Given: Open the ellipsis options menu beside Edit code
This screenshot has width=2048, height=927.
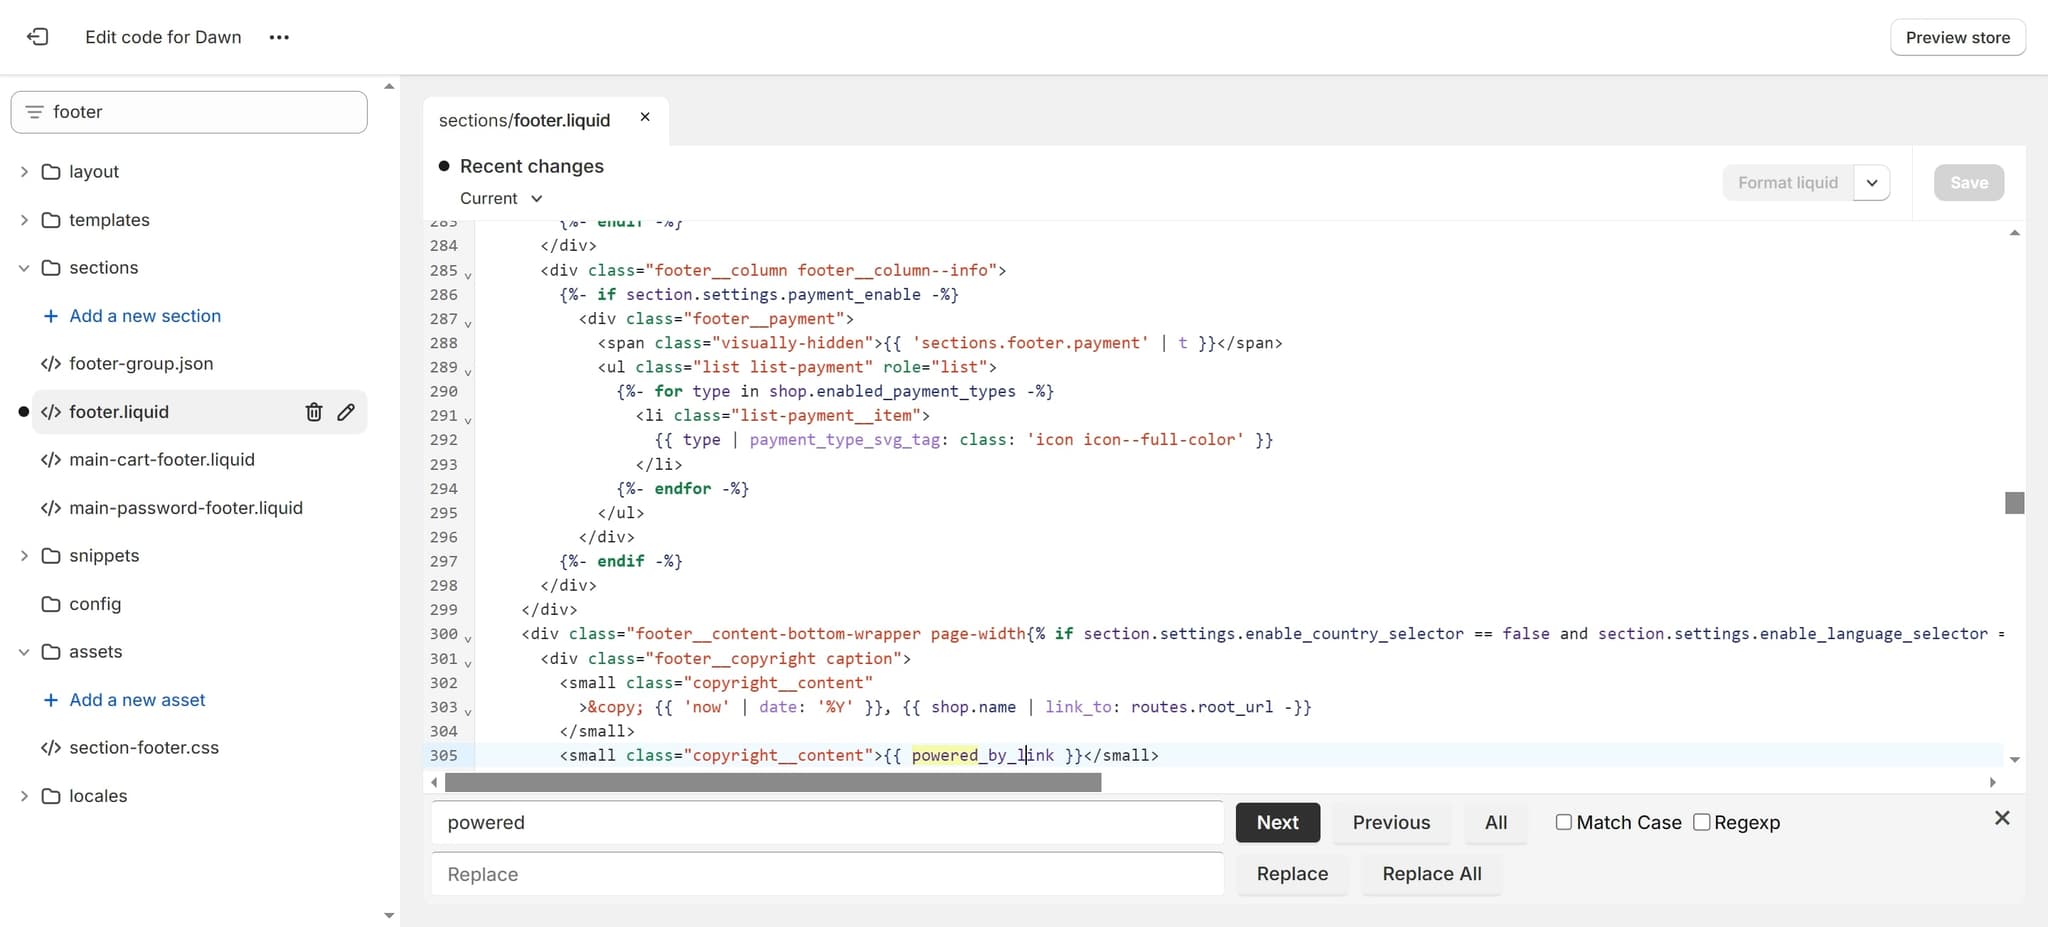Looking at the screenshot, I should [279, 37].
